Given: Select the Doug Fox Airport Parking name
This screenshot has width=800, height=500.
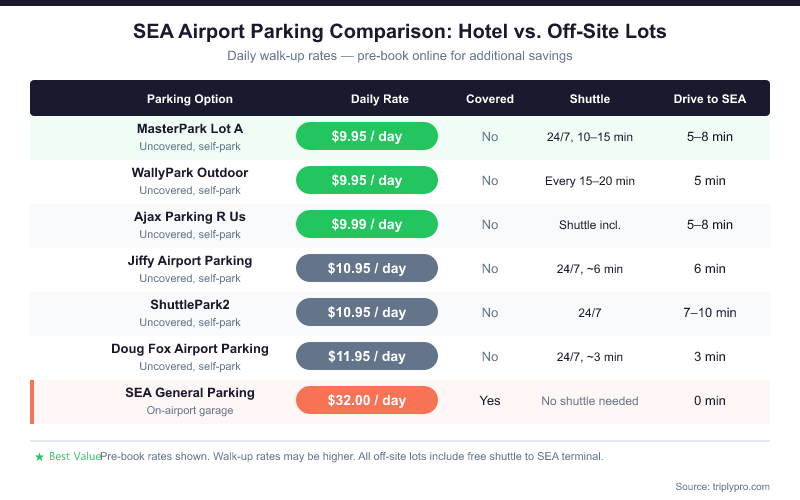Looking at the screenshot, I should pyautogui.click(x=190, y=349).
